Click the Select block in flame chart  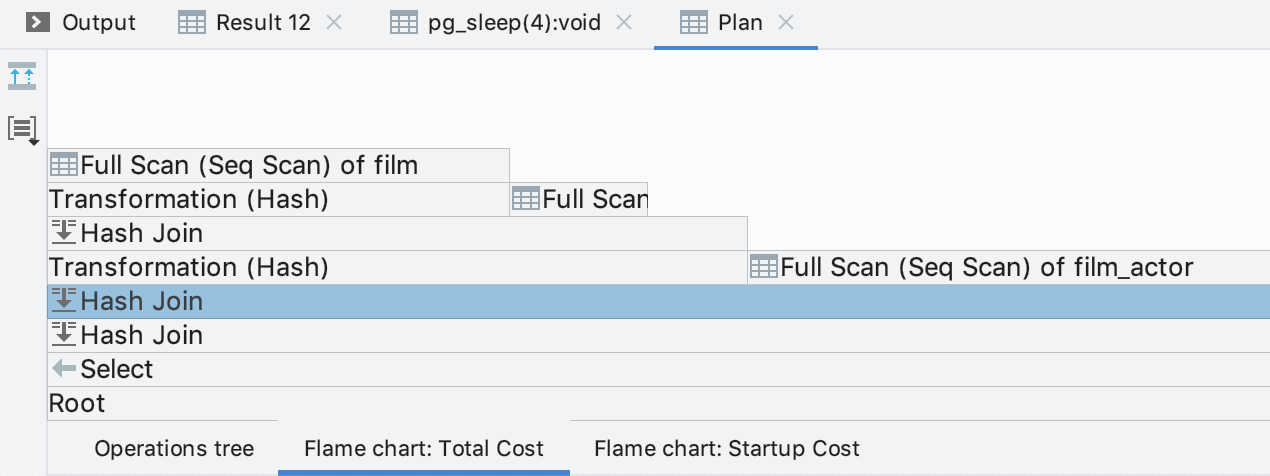(x=658, y=369)
